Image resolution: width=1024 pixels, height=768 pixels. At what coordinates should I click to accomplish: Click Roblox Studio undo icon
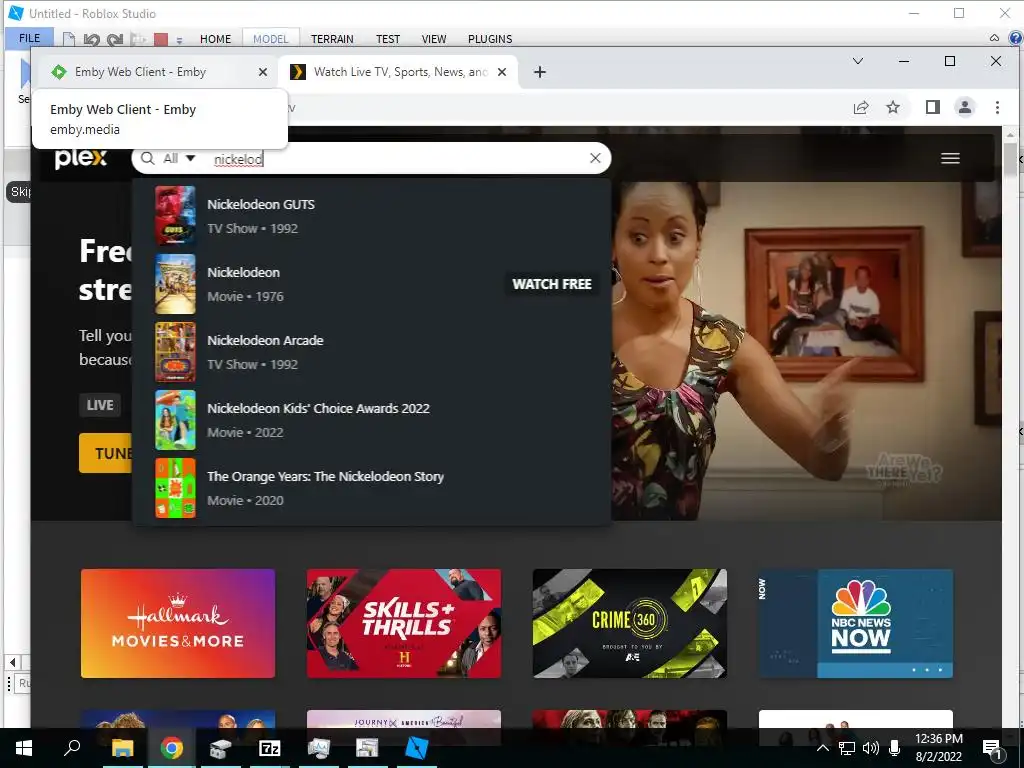click(x=91, y=39)
